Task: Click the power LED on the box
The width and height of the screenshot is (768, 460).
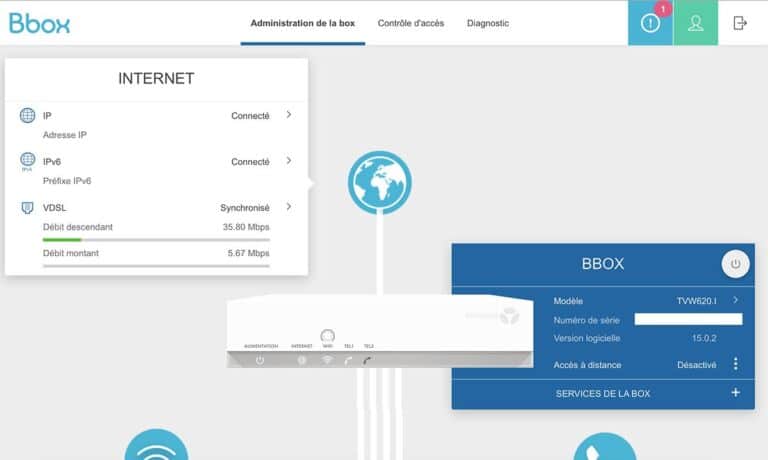Action: pyautogui.click(x=260, y=360)
